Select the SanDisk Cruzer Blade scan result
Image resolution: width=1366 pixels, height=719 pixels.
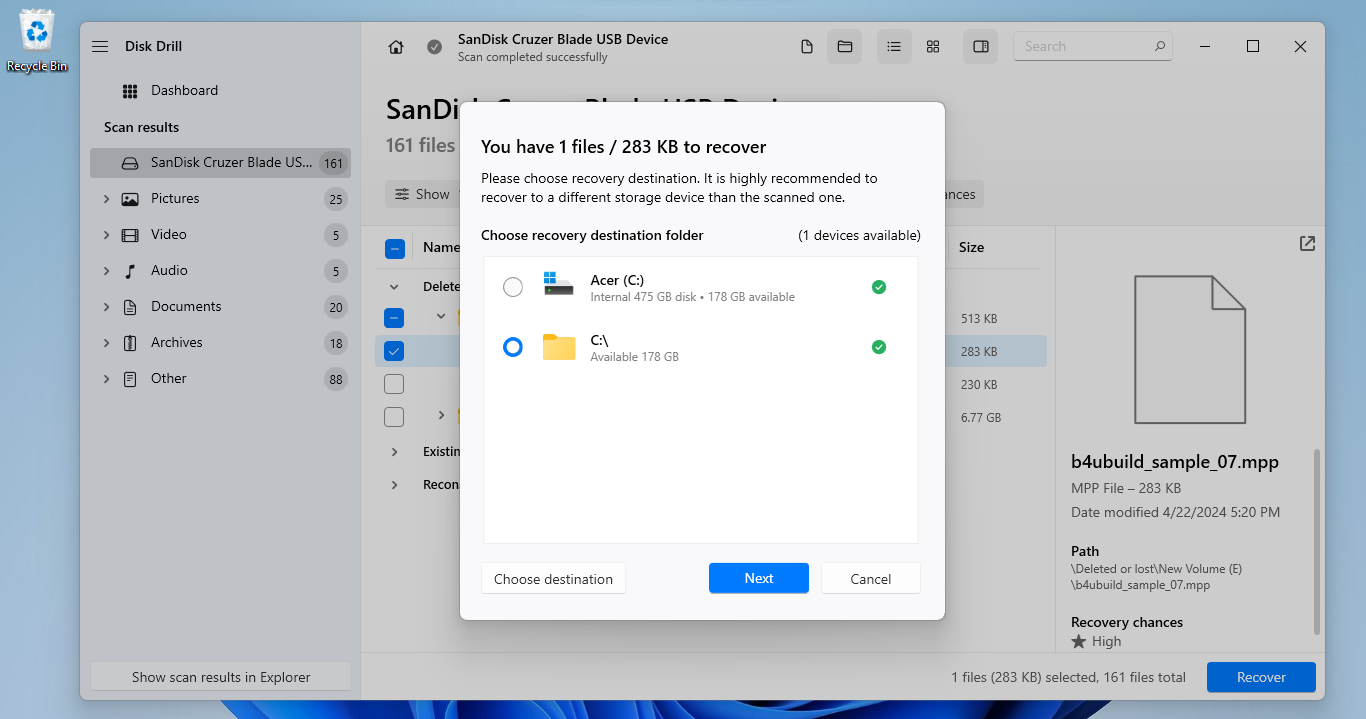[220, 163]
